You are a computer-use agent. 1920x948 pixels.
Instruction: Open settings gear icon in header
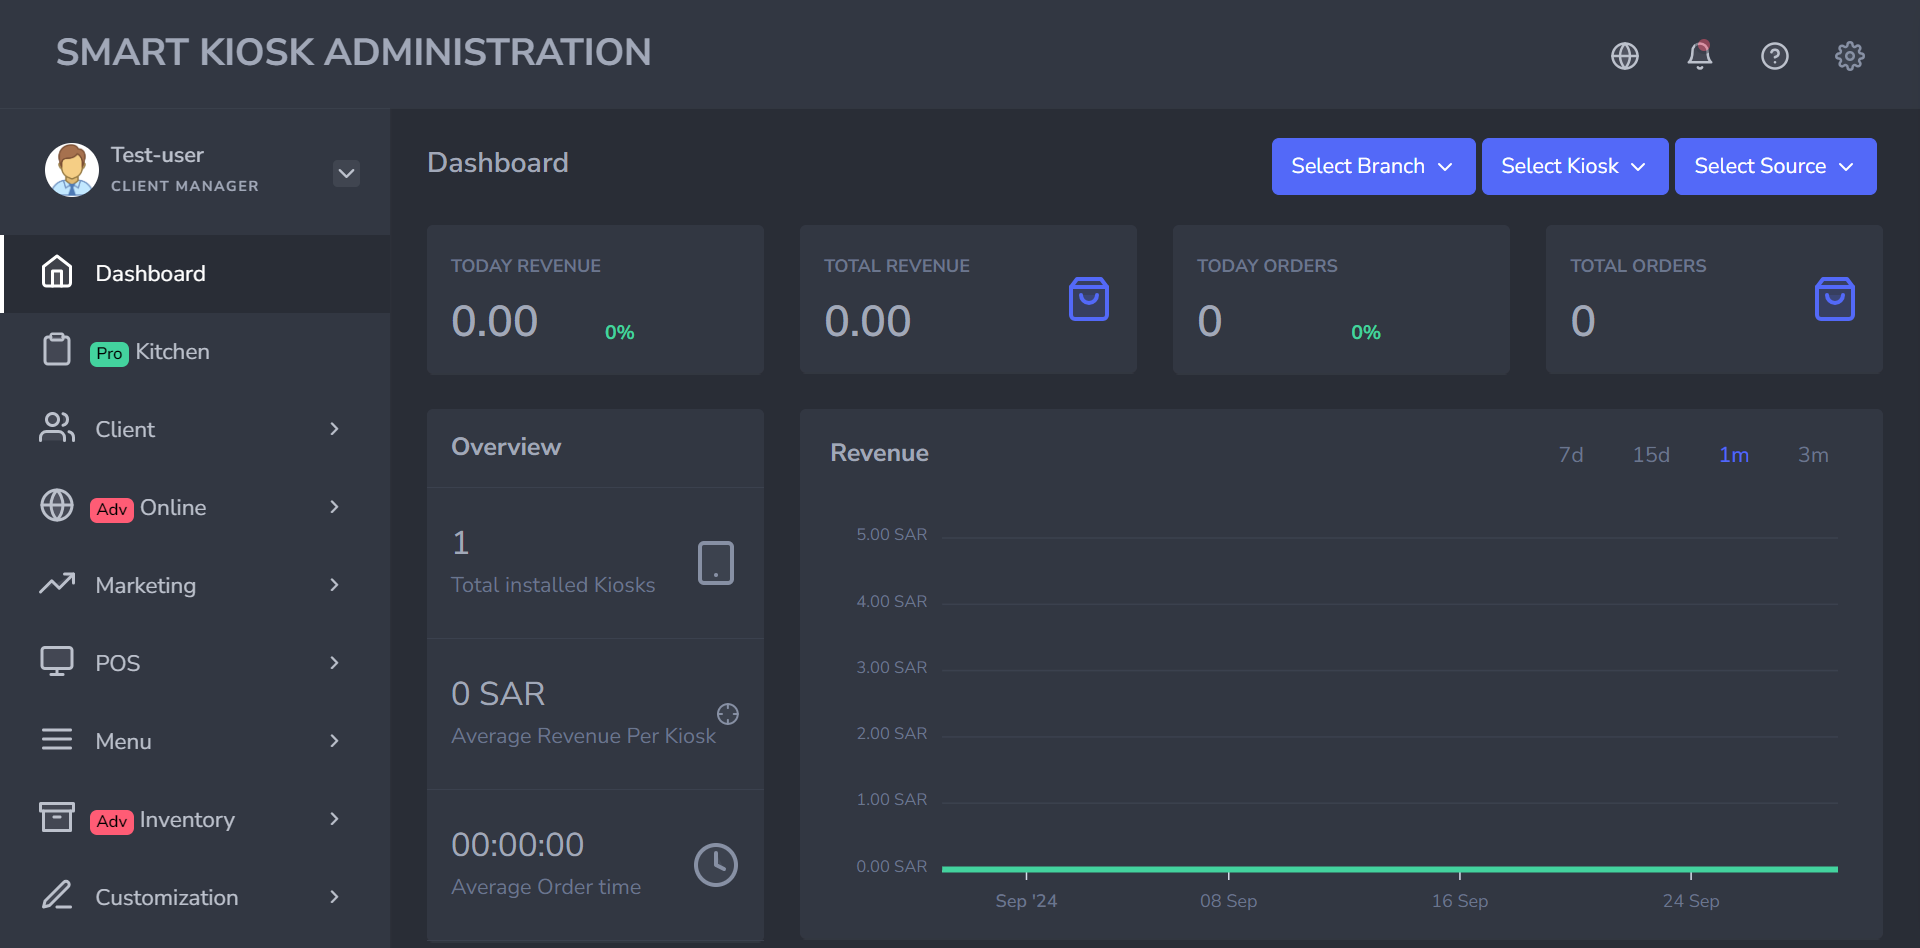tap(1850, 56)
